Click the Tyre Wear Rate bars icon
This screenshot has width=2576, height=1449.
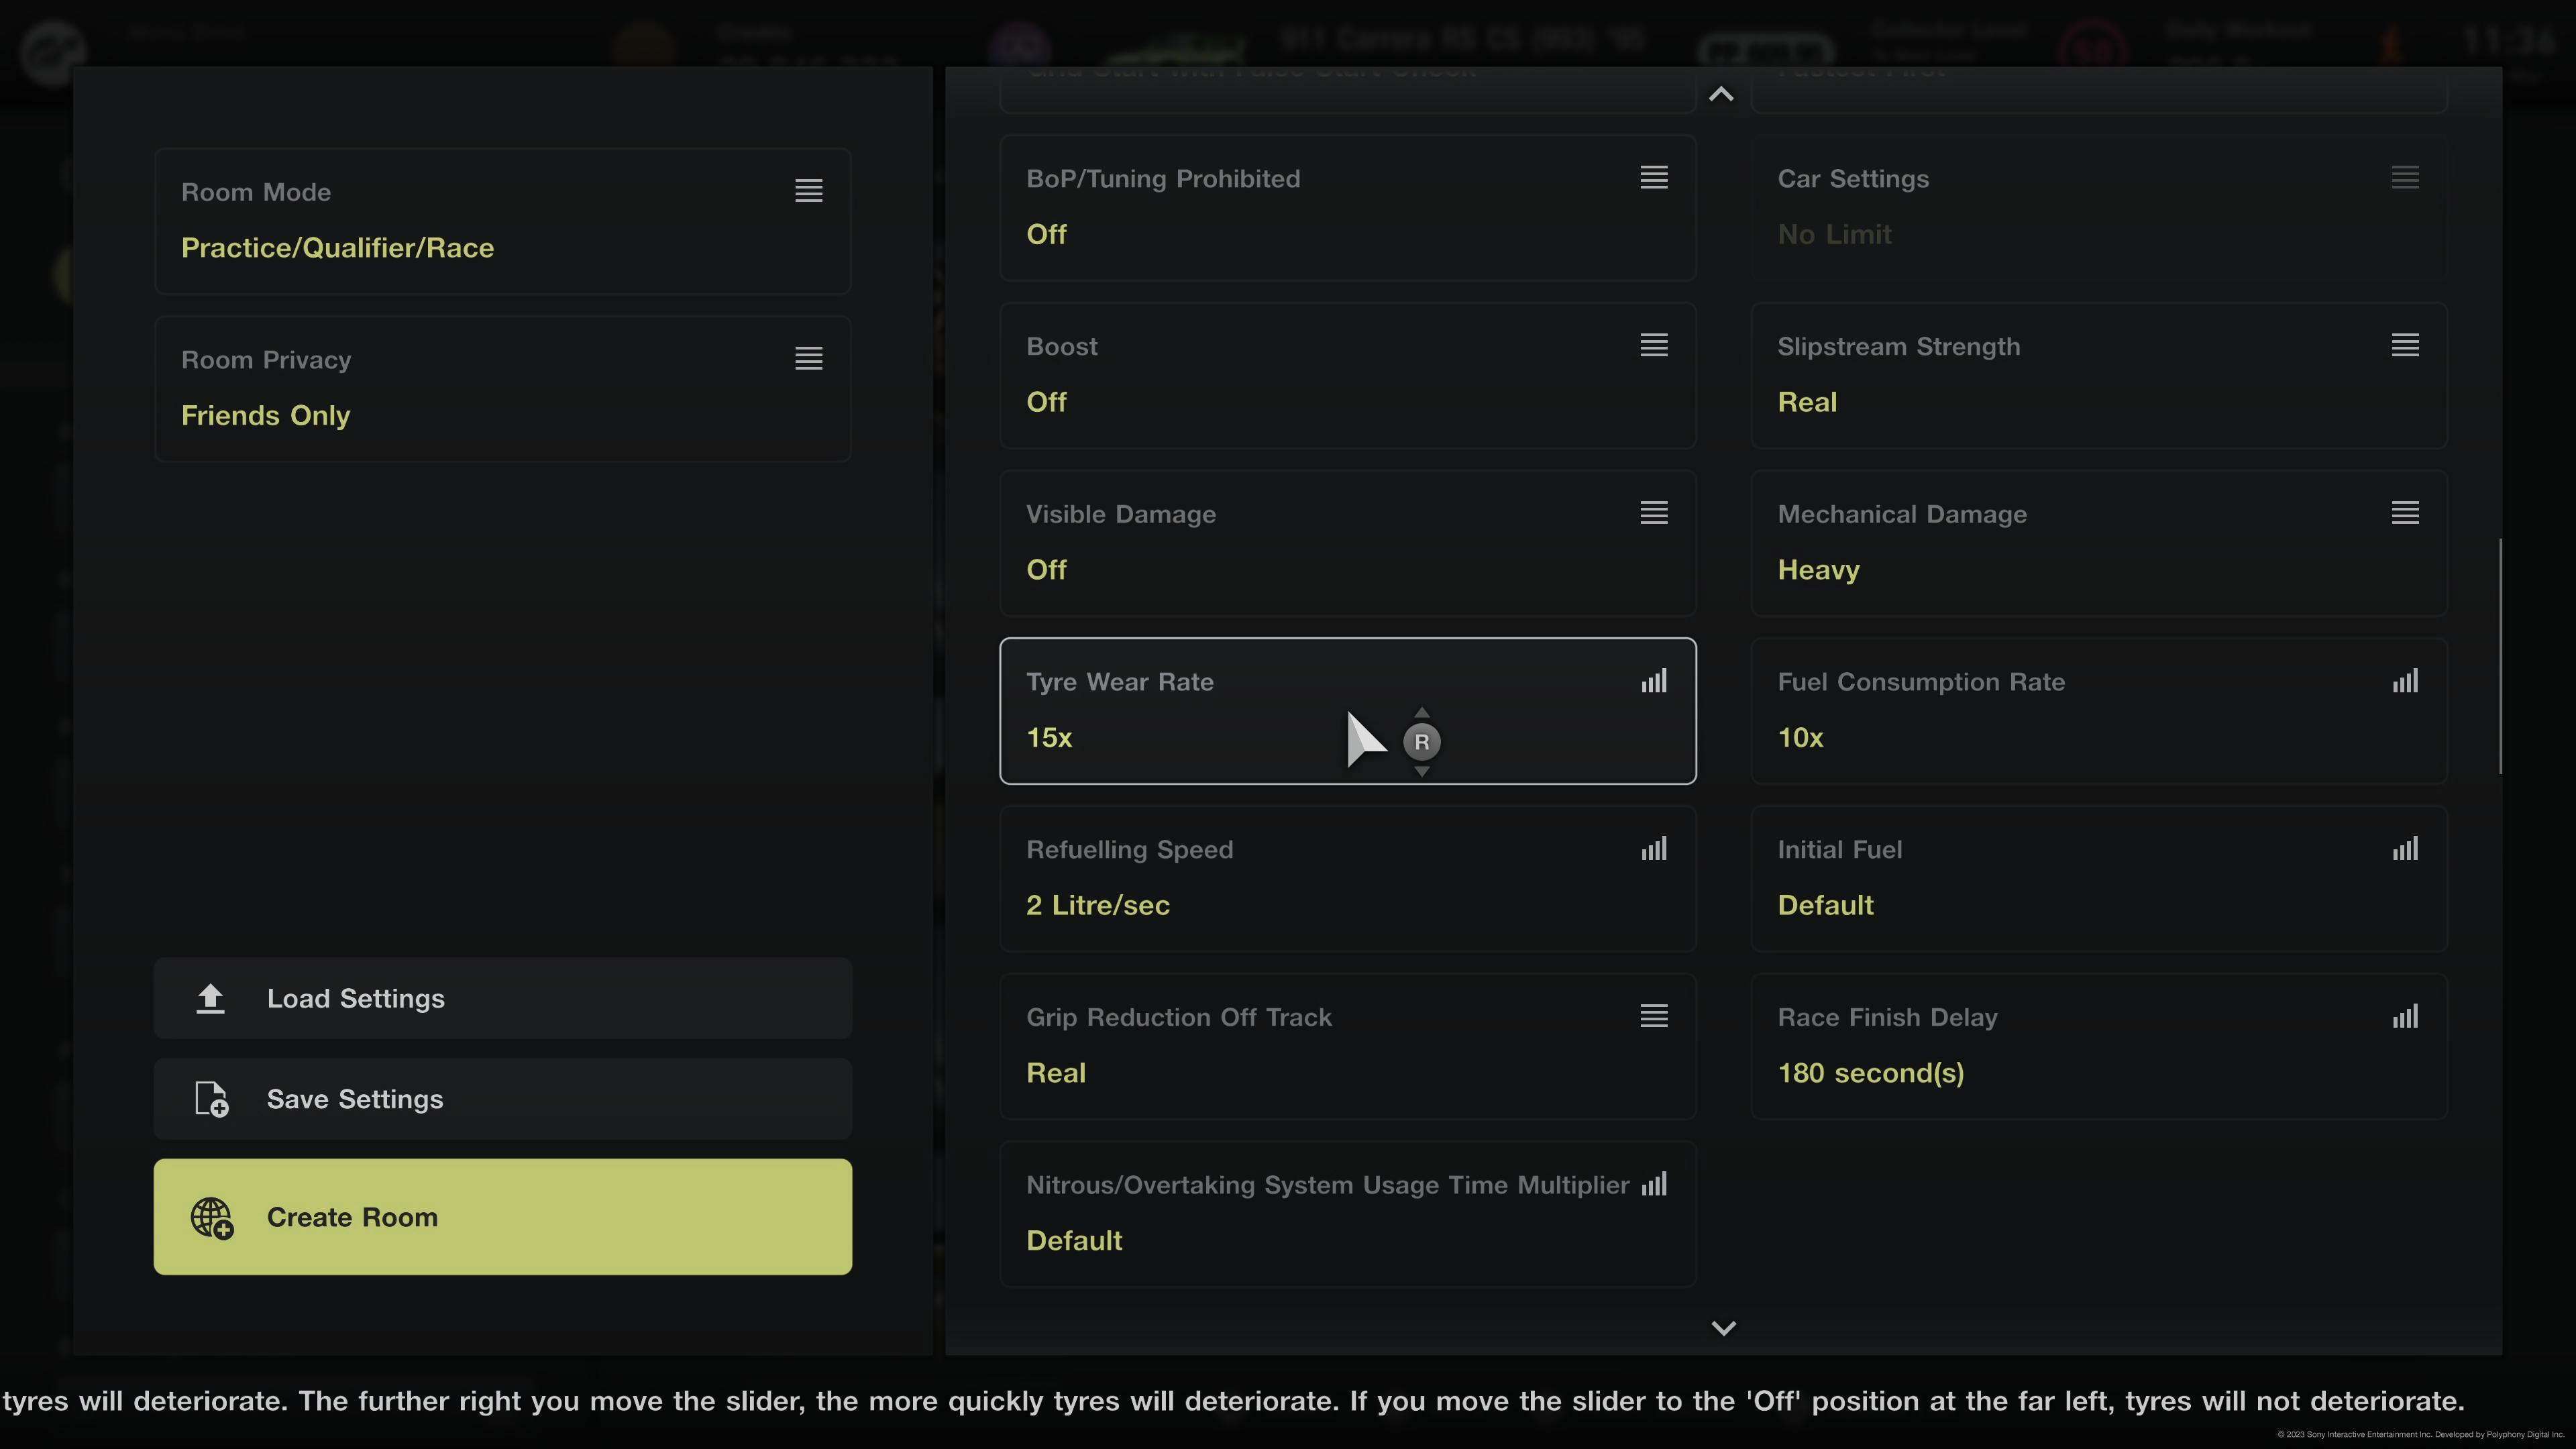[x=1654, y=682]
